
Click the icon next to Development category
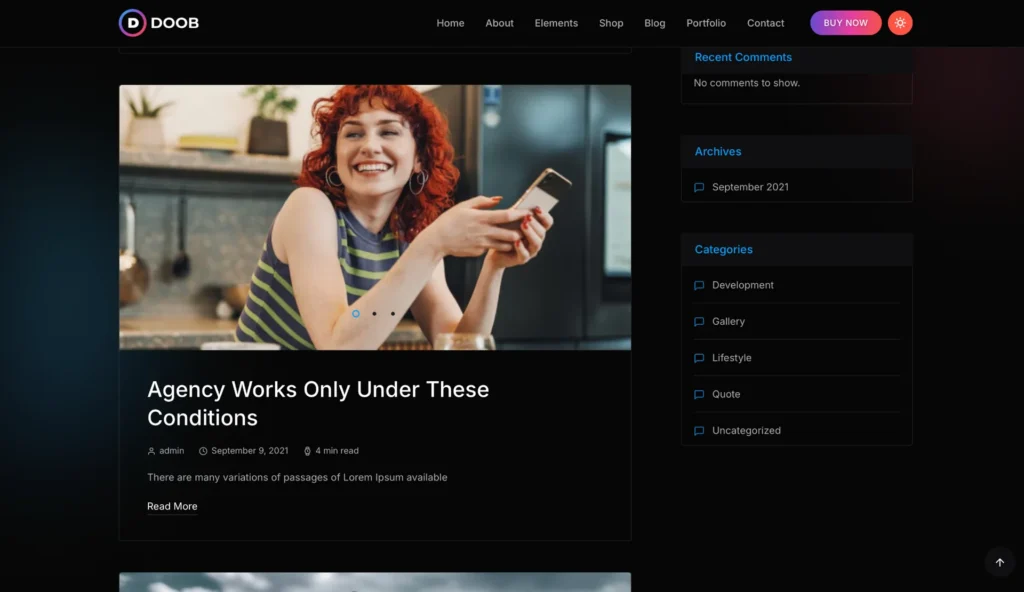699,285
